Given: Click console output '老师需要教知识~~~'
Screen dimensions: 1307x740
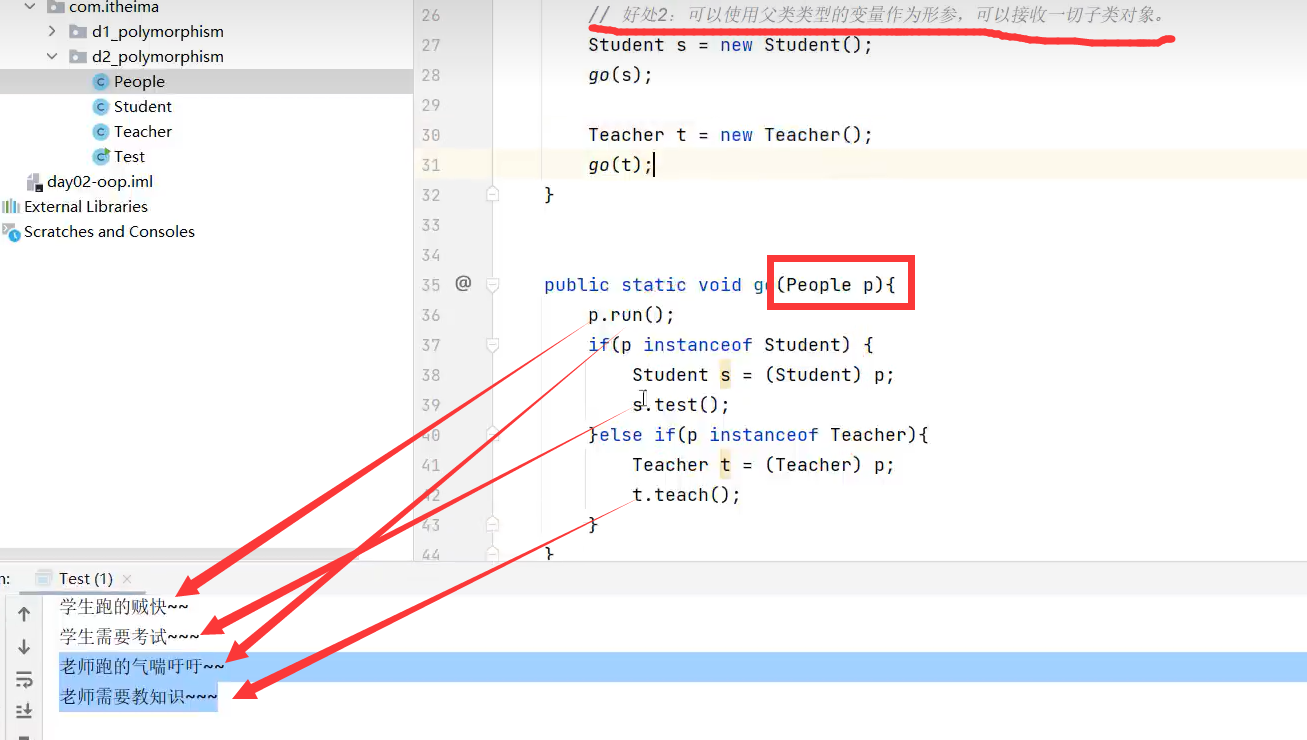Looking at the screenshot, I should coord(138,696).
